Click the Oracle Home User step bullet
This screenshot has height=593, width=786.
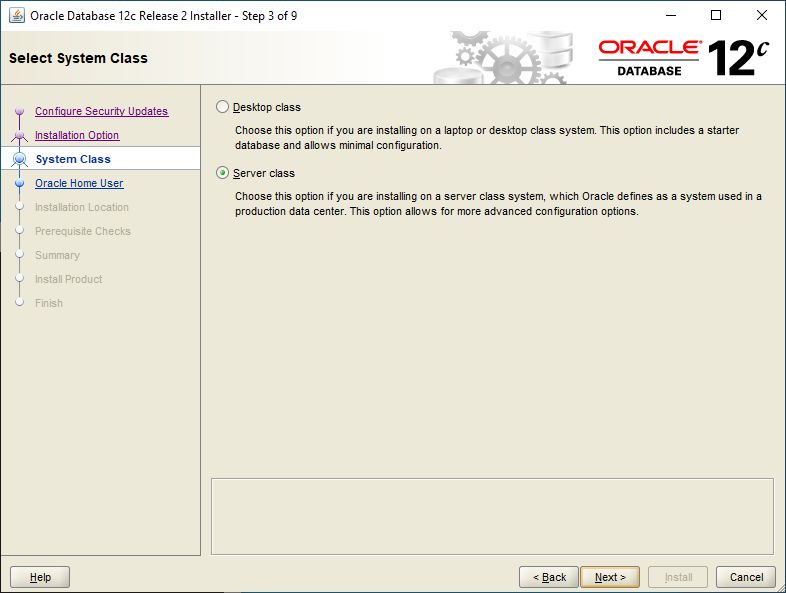pos(20,183)
